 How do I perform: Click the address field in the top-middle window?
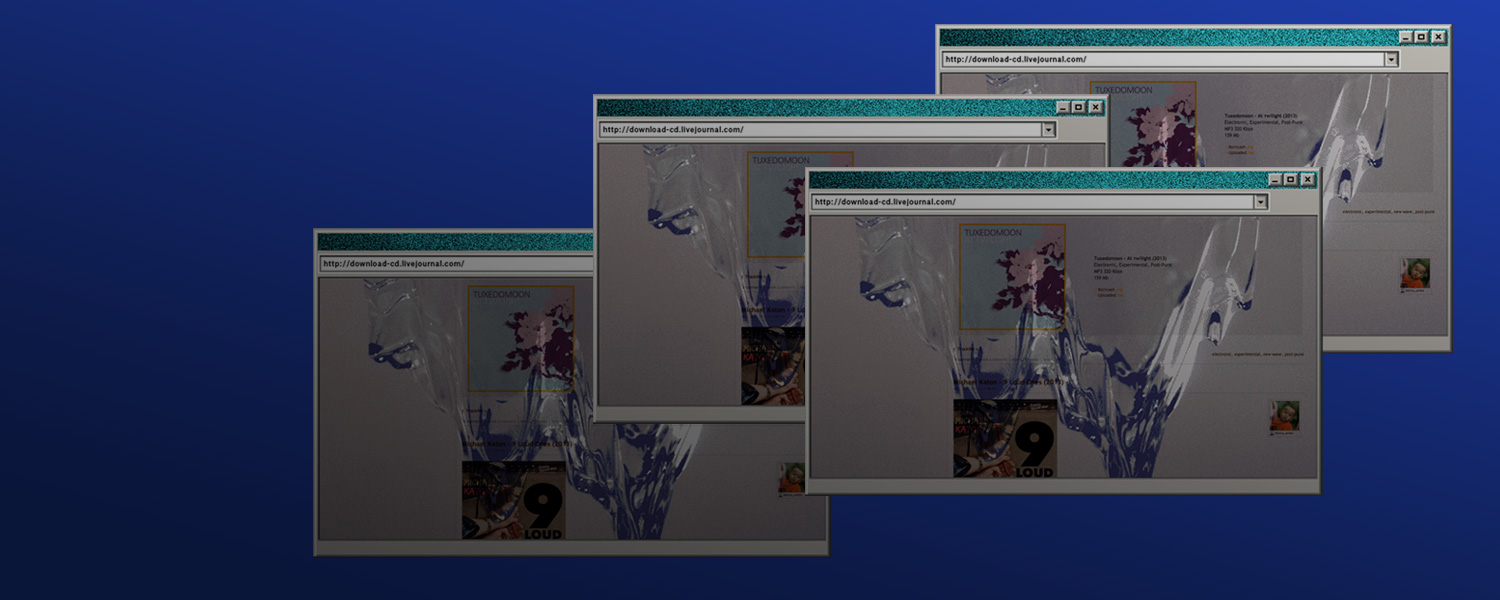click(x=821, y=130)
